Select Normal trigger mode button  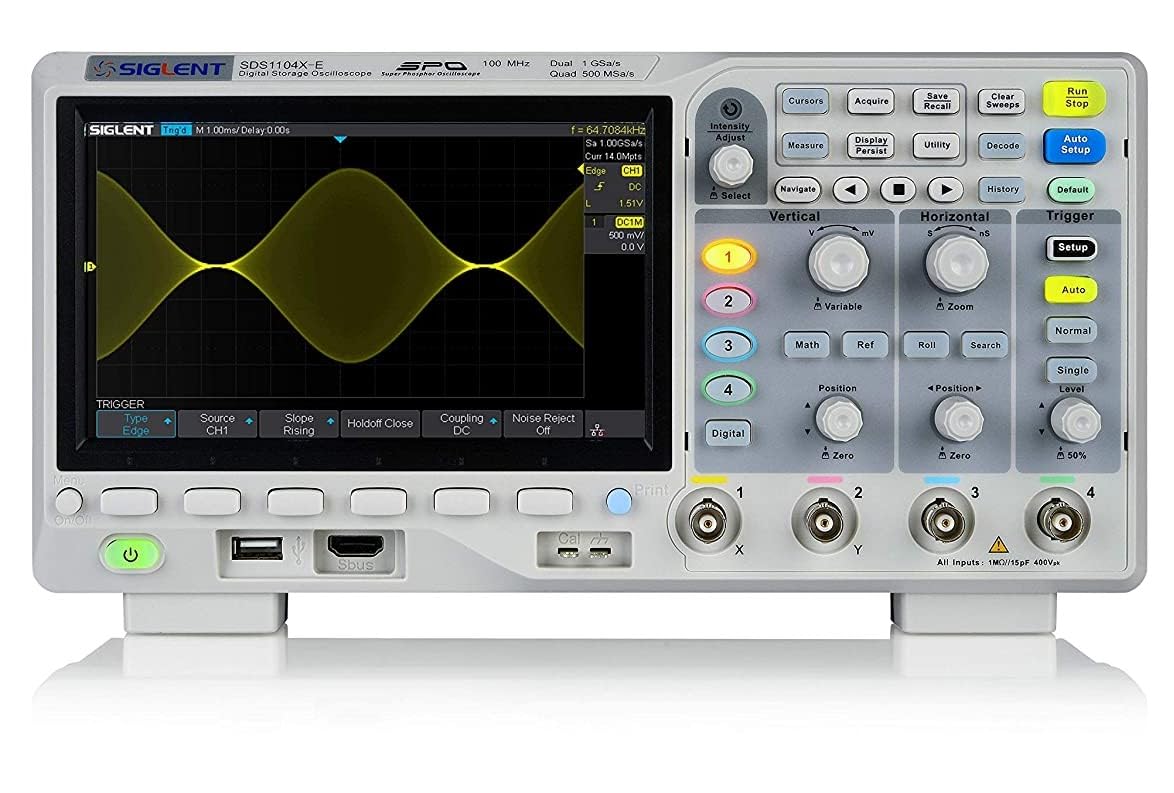click(1072, 330)
